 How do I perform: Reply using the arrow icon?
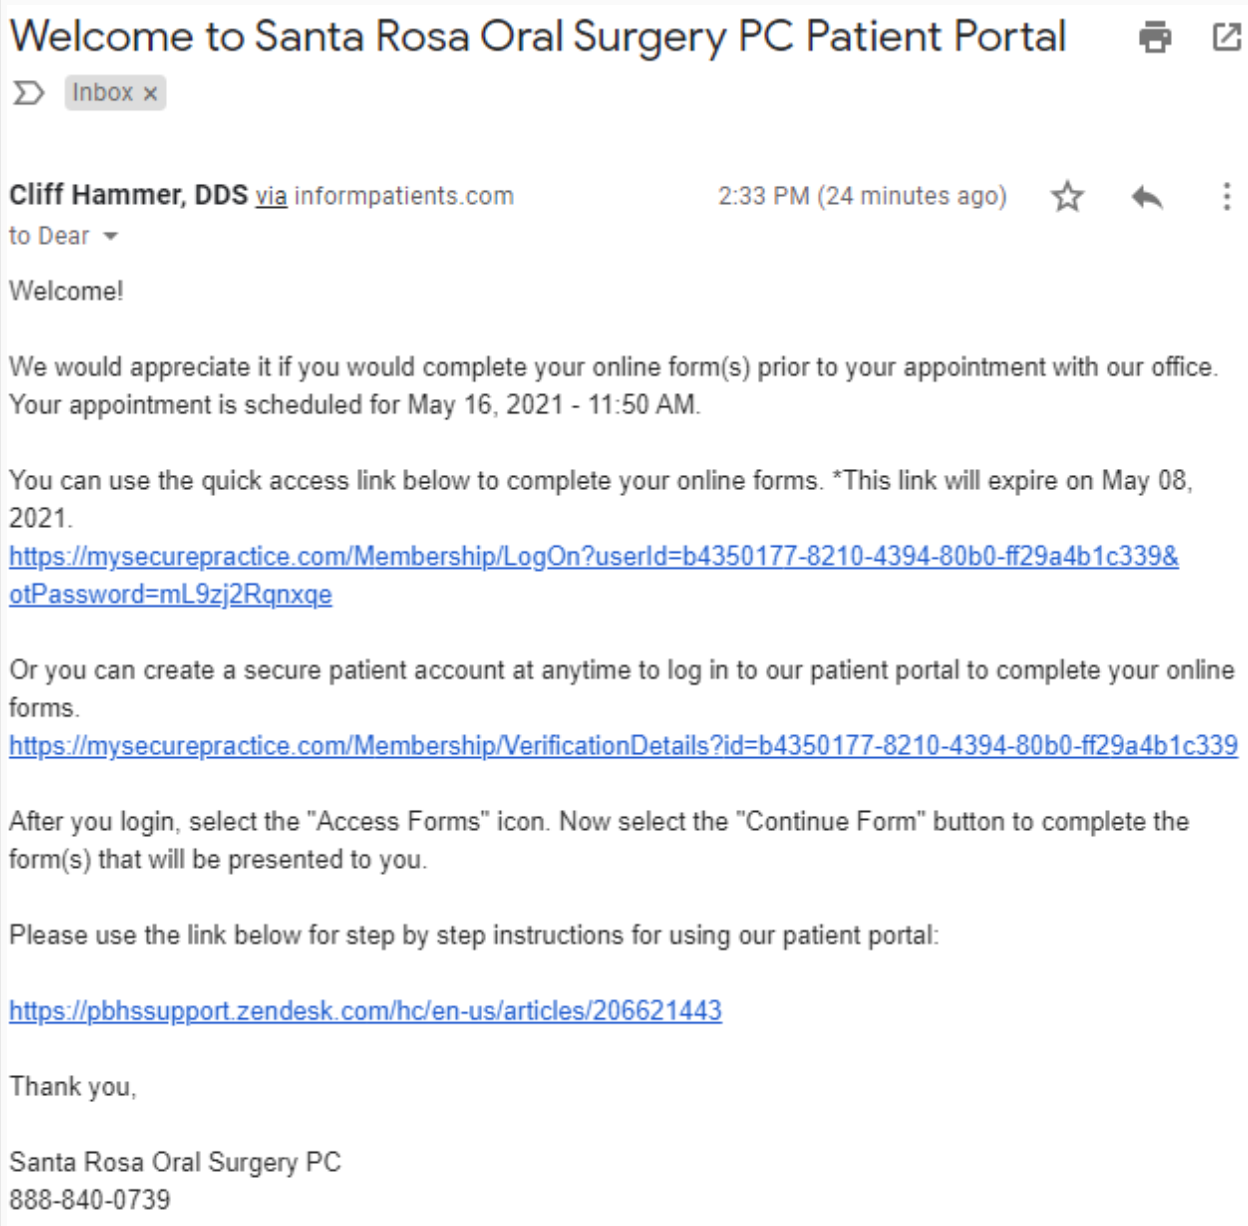point(1147,197)
